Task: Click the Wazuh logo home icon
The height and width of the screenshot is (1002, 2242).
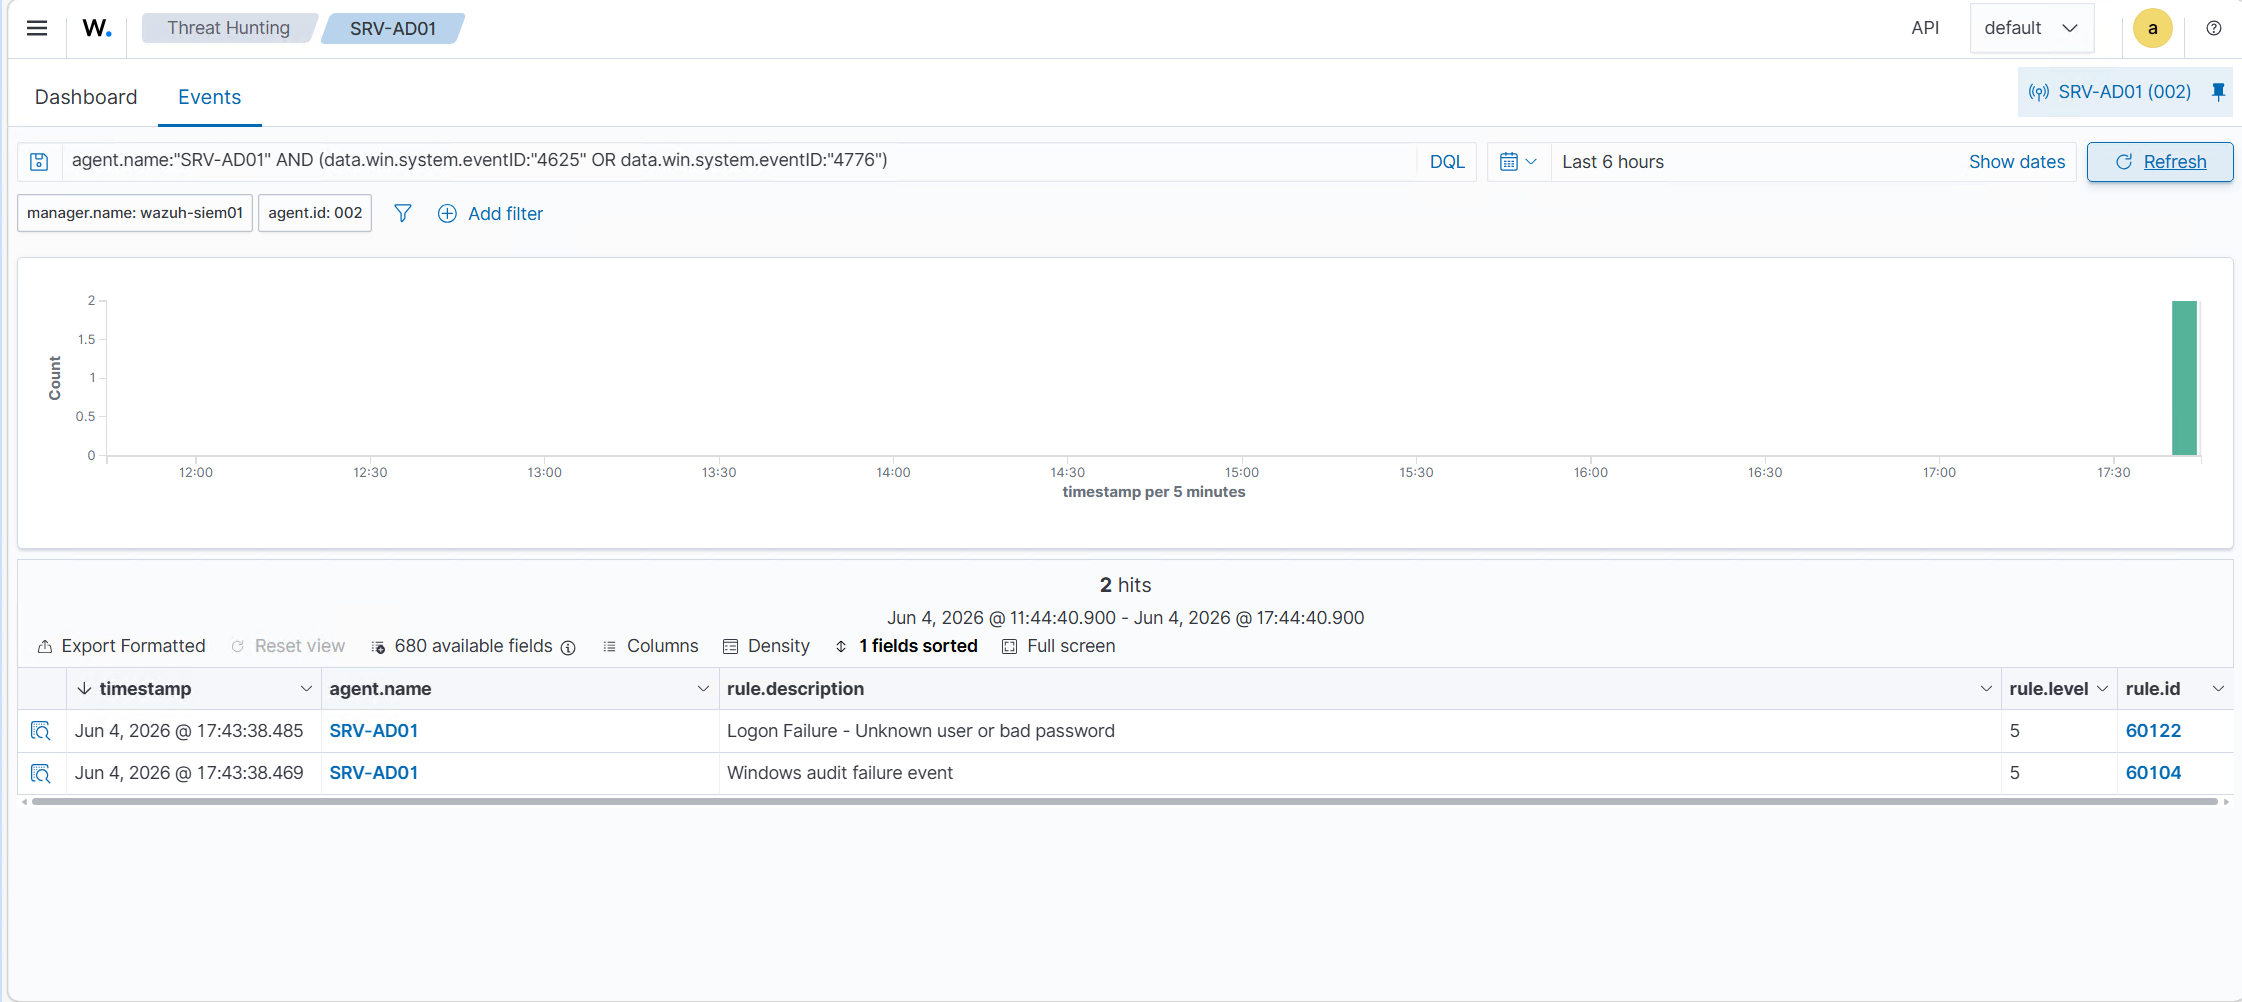Action: click(97, 28)
